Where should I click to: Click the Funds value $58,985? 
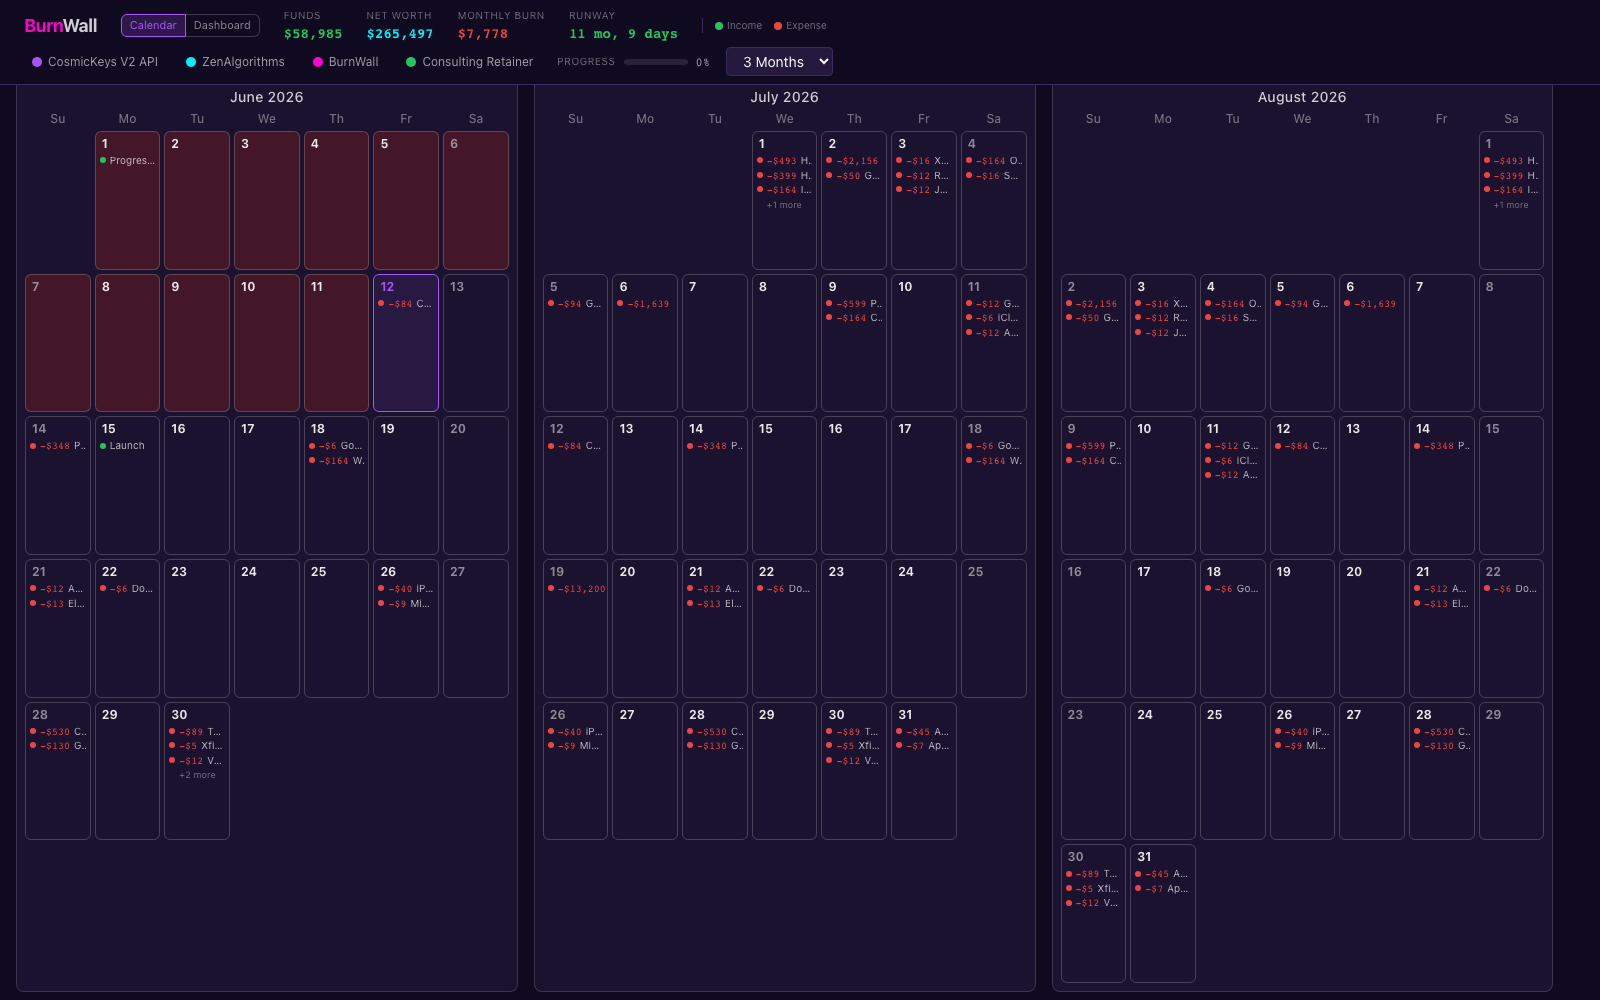[x=313, y=34]
